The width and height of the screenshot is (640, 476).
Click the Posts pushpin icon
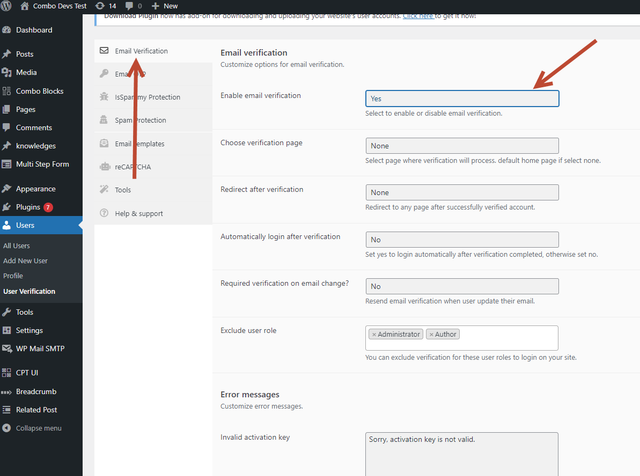[7, 54]
